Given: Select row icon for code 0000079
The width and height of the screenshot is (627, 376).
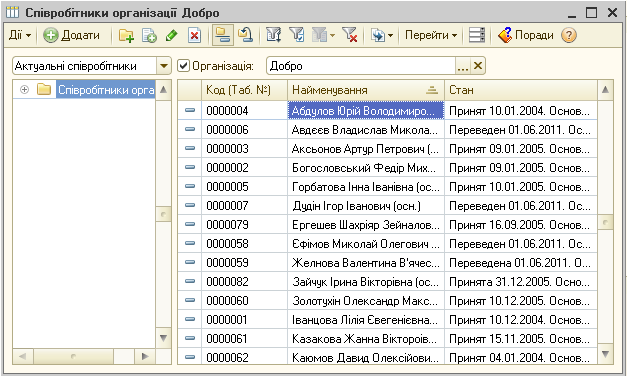Looking at the screenshot, I should [x=190, y=224].
